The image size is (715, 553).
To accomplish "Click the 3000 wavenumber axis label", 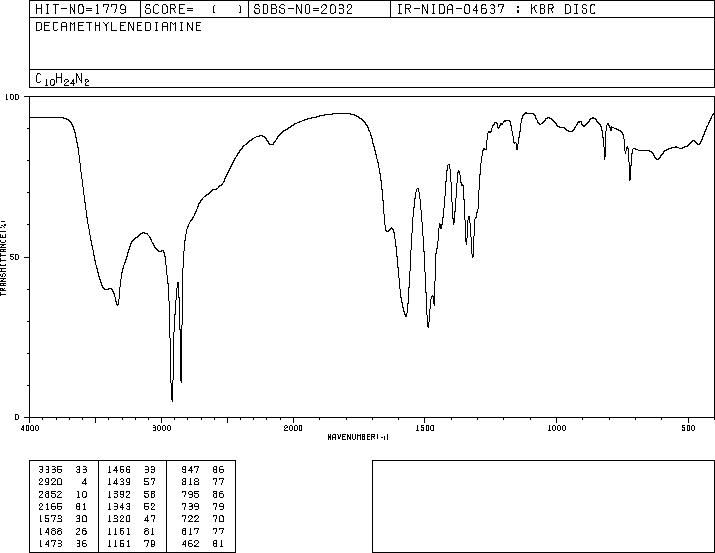I will pyautogui.click(x=161, y=428).
